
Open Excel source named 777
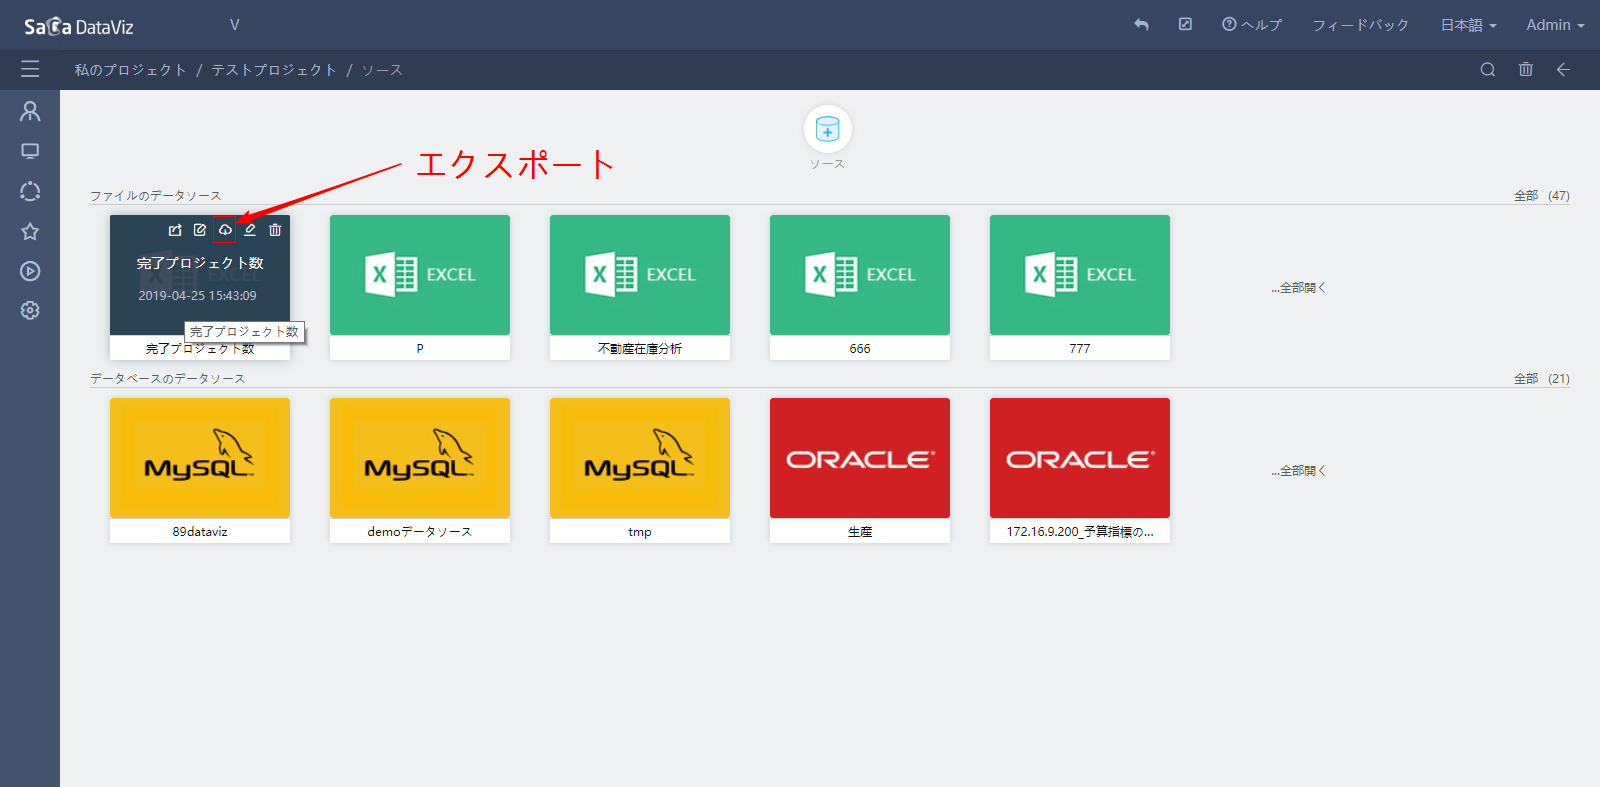coord(1080,287)
